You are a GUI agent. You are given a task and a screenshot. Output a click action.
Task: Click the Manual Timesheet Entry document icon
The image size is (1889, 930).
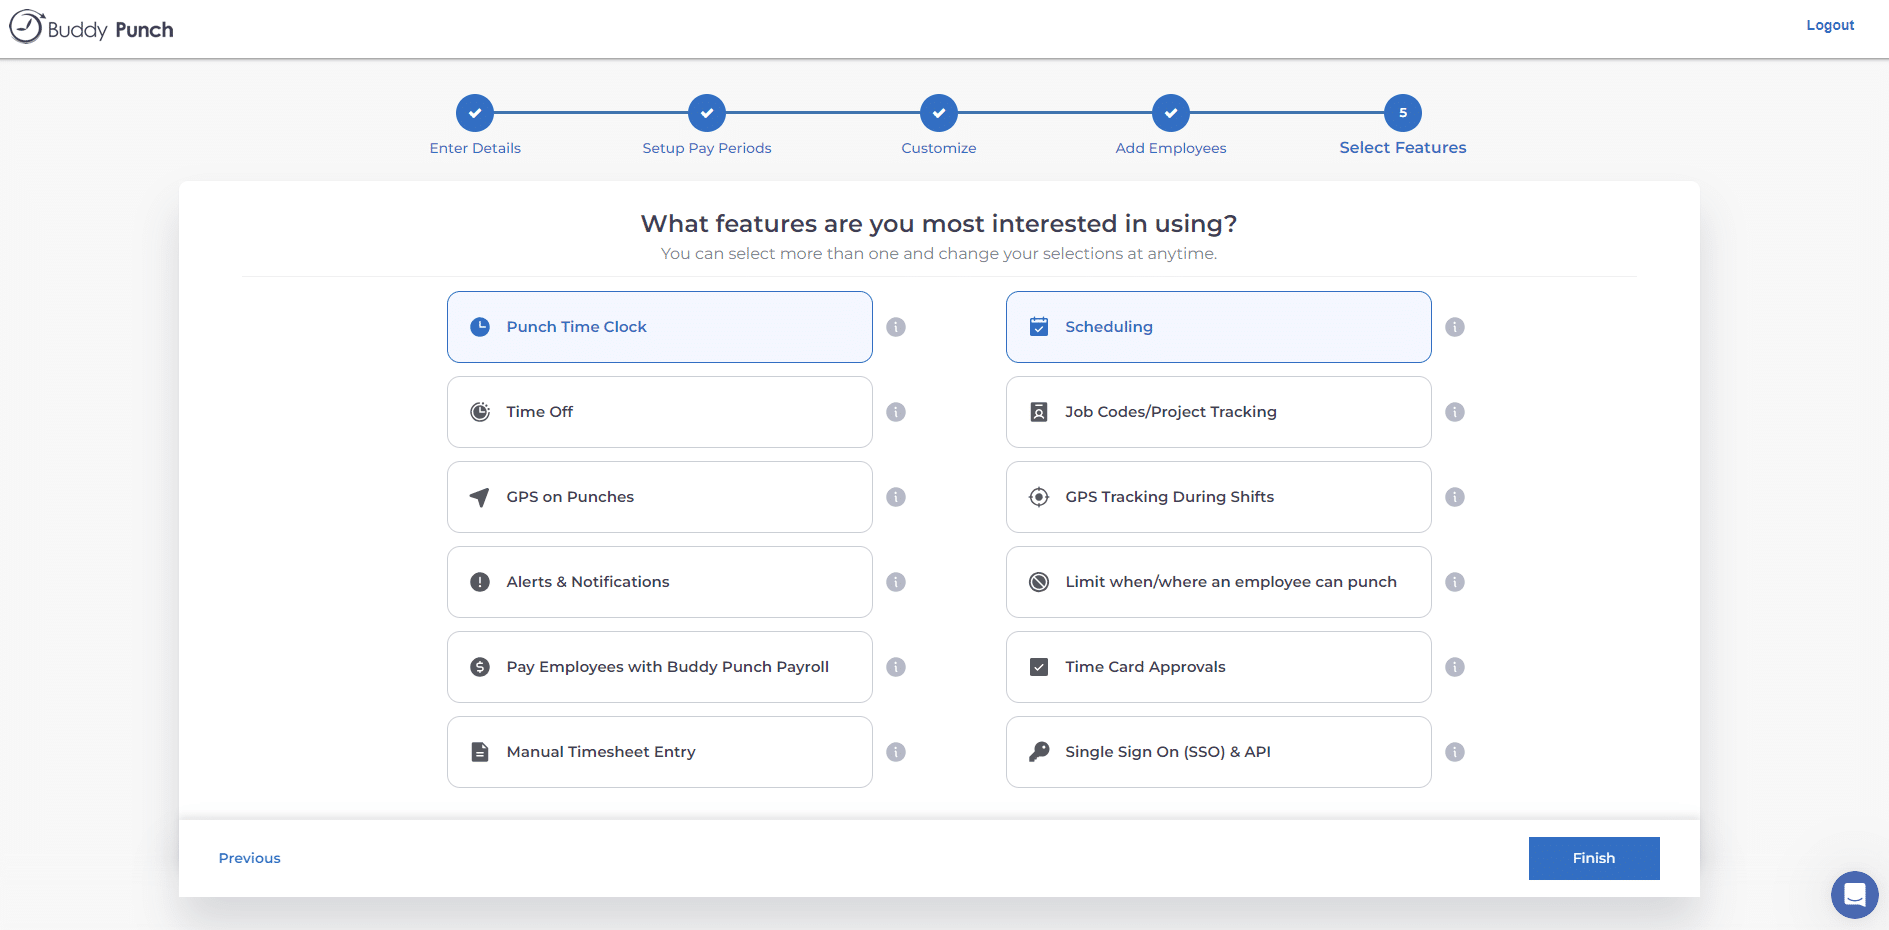[x=480, y=752]
